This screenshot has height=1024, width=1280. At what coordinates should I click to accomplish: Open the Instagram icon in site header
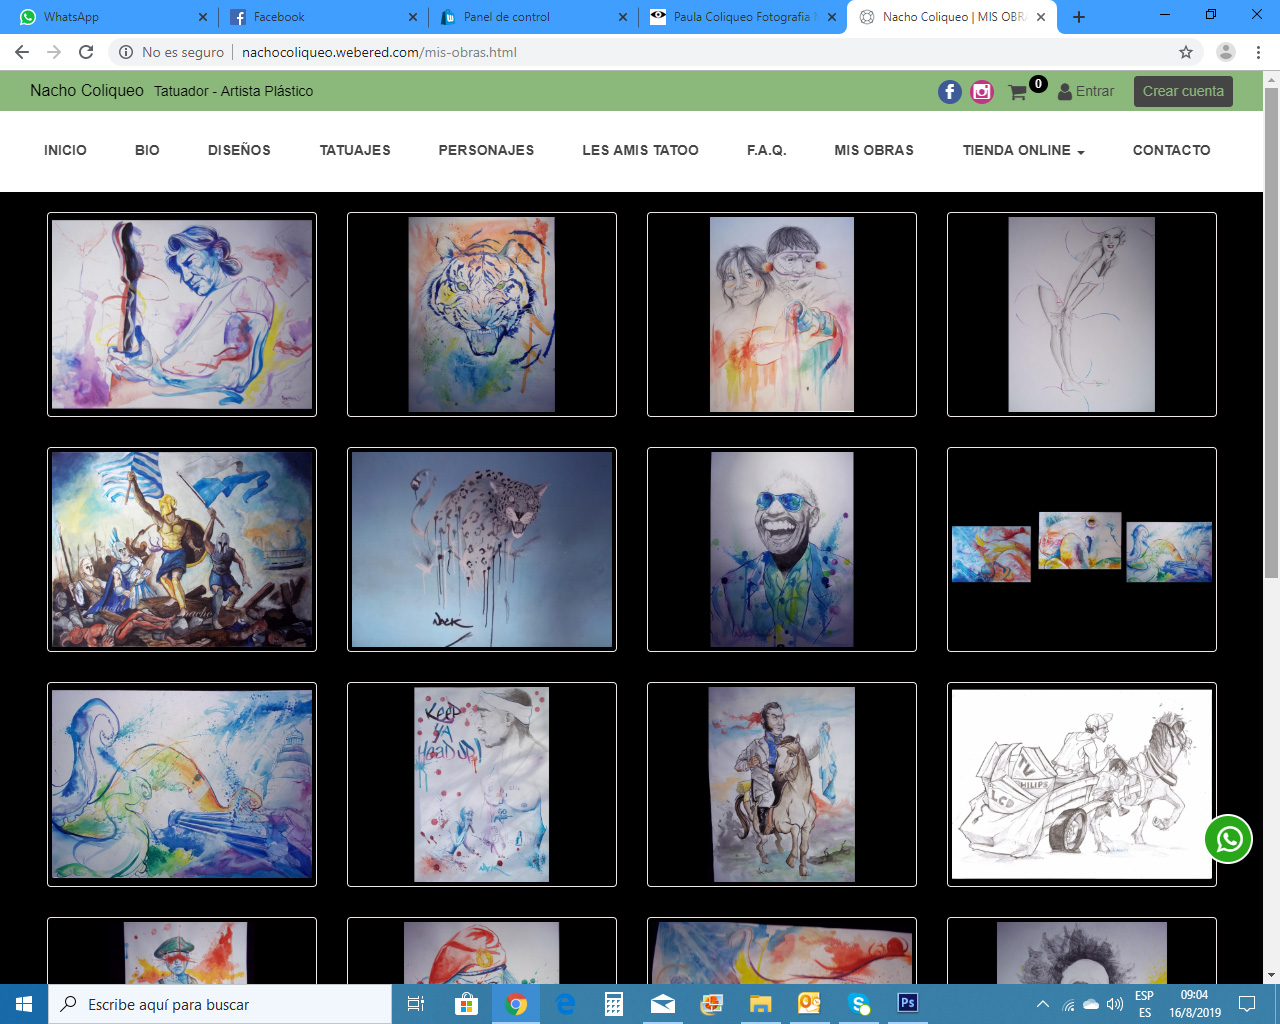[x=982, y=92]
